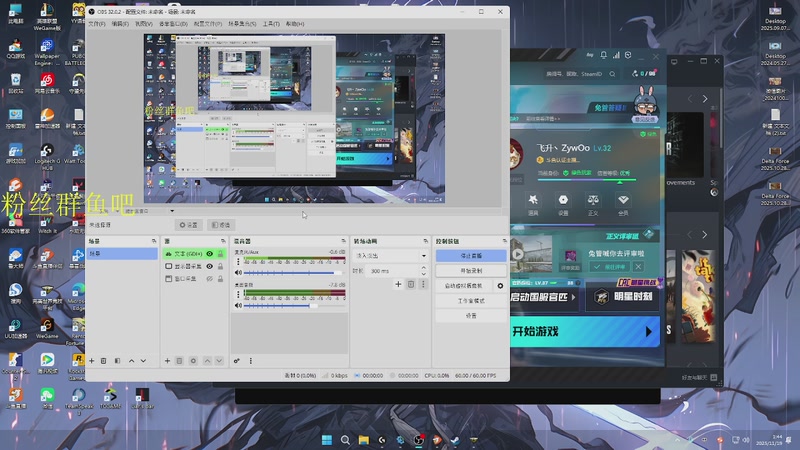Open scene filters icon in Scenes panel
Viewport: 800px width, 450px height.
coord(117,361)
